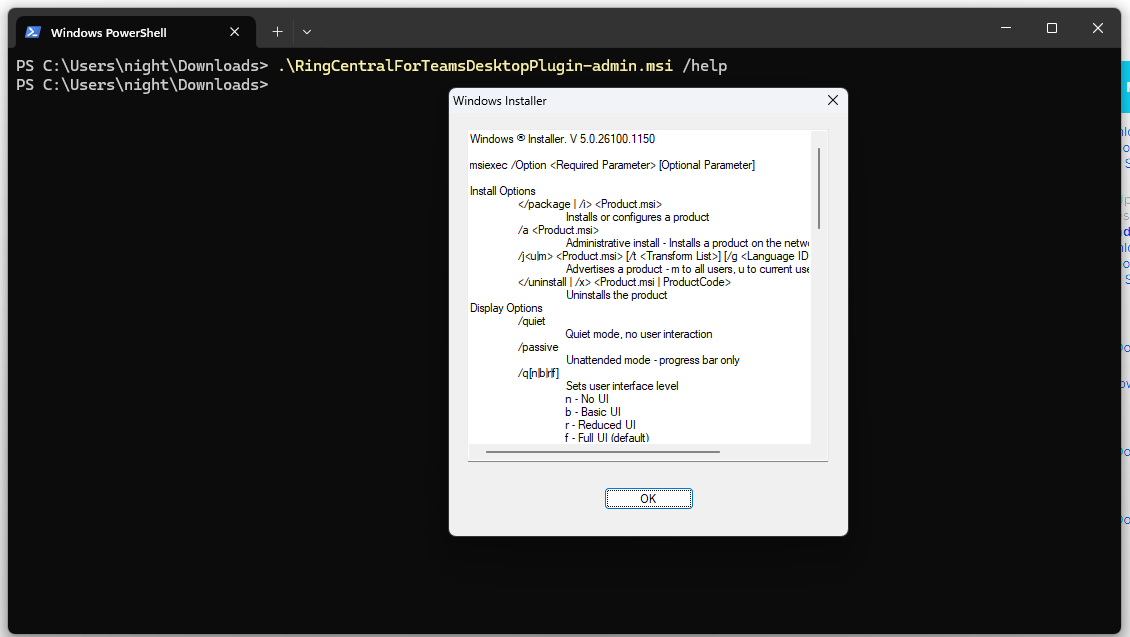Open a new PowerShell tab
Image resolution: width=1130 pixels, height=637 pixels.
point(277,32)
